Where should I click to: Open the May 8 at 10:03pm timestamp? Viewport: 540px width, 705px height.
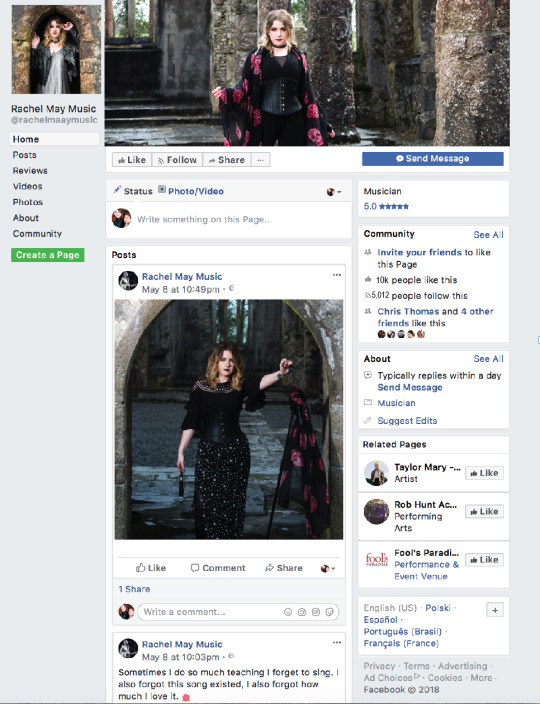181,657
